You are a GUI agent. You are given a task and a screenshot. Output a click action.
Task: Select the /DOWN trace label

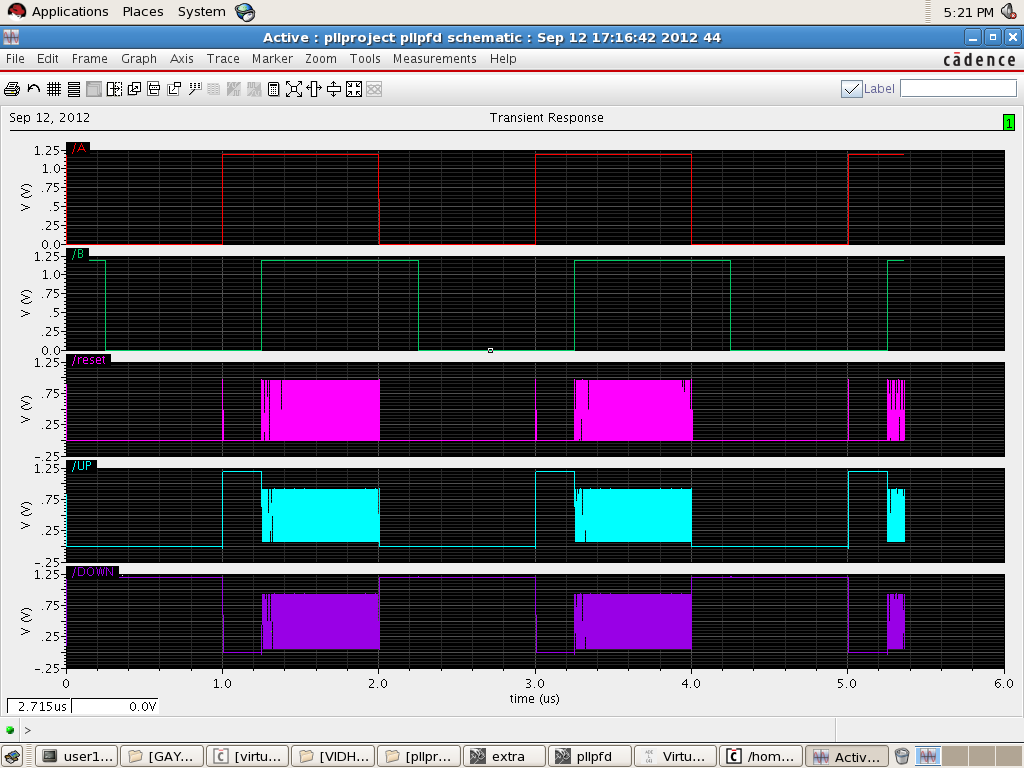93,571
